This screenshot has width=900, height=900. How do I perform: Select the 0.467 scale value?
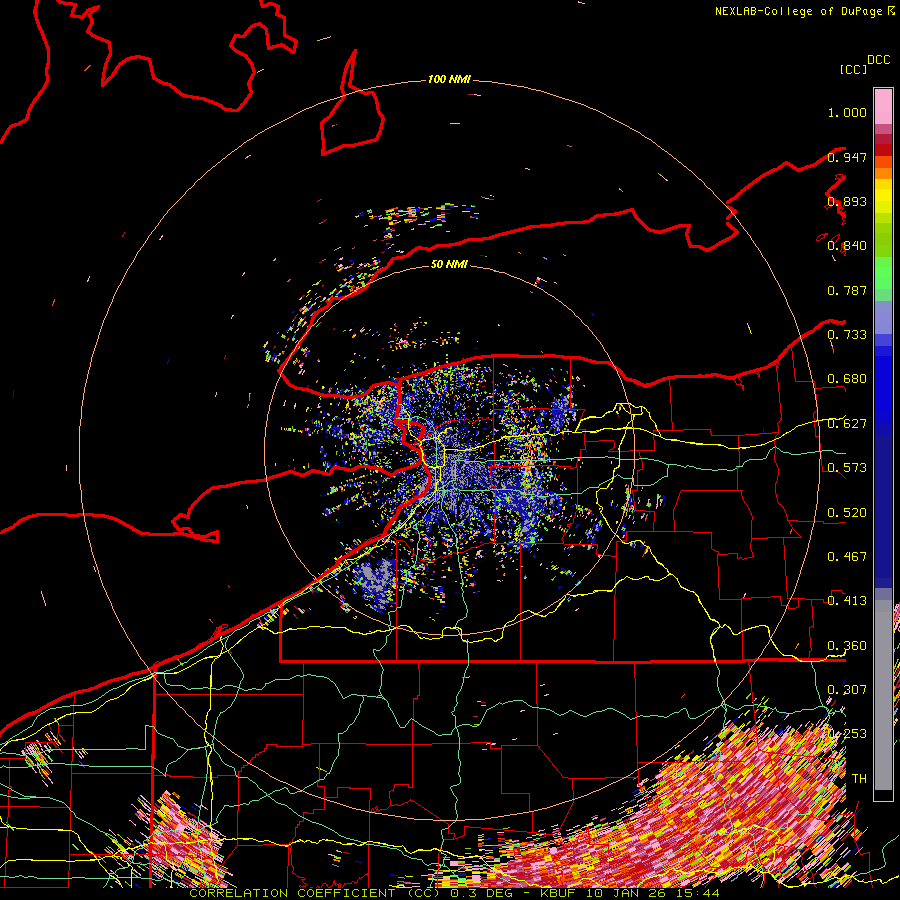coord(847,557)
